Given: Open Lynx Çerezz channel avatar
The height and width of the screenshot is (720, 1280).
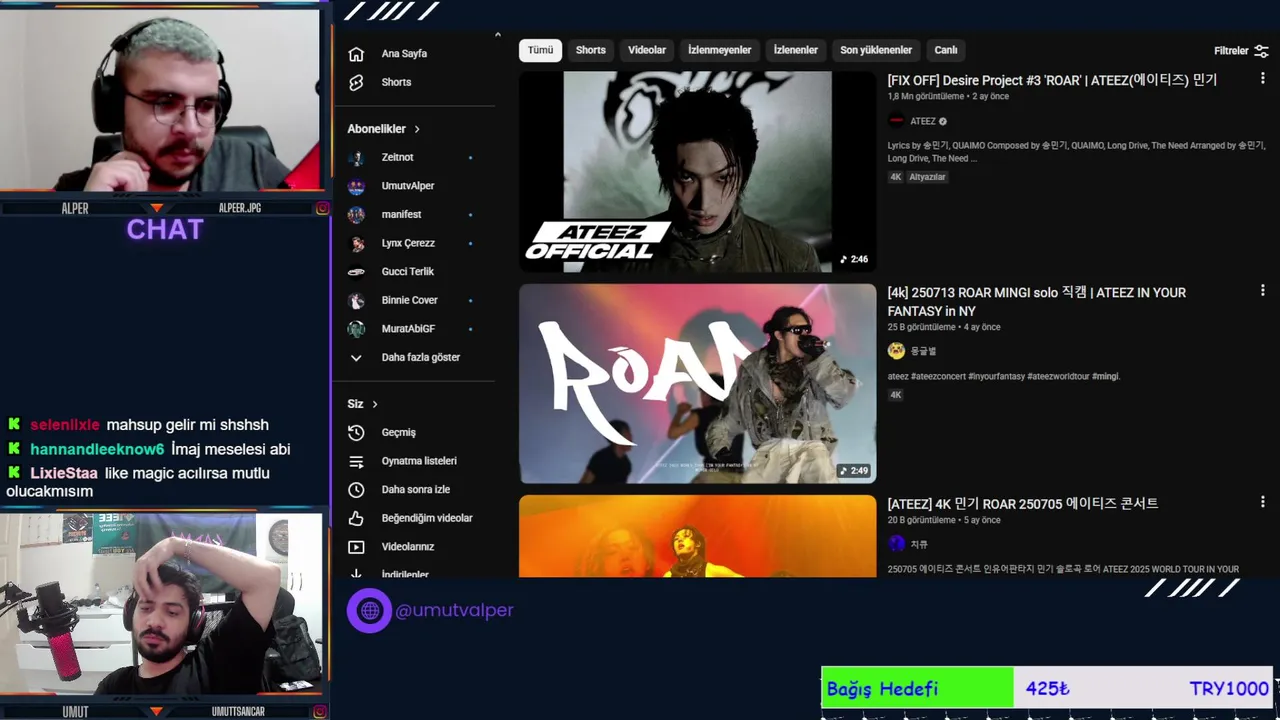Looking at the screenshot, I should pos(356,243).
